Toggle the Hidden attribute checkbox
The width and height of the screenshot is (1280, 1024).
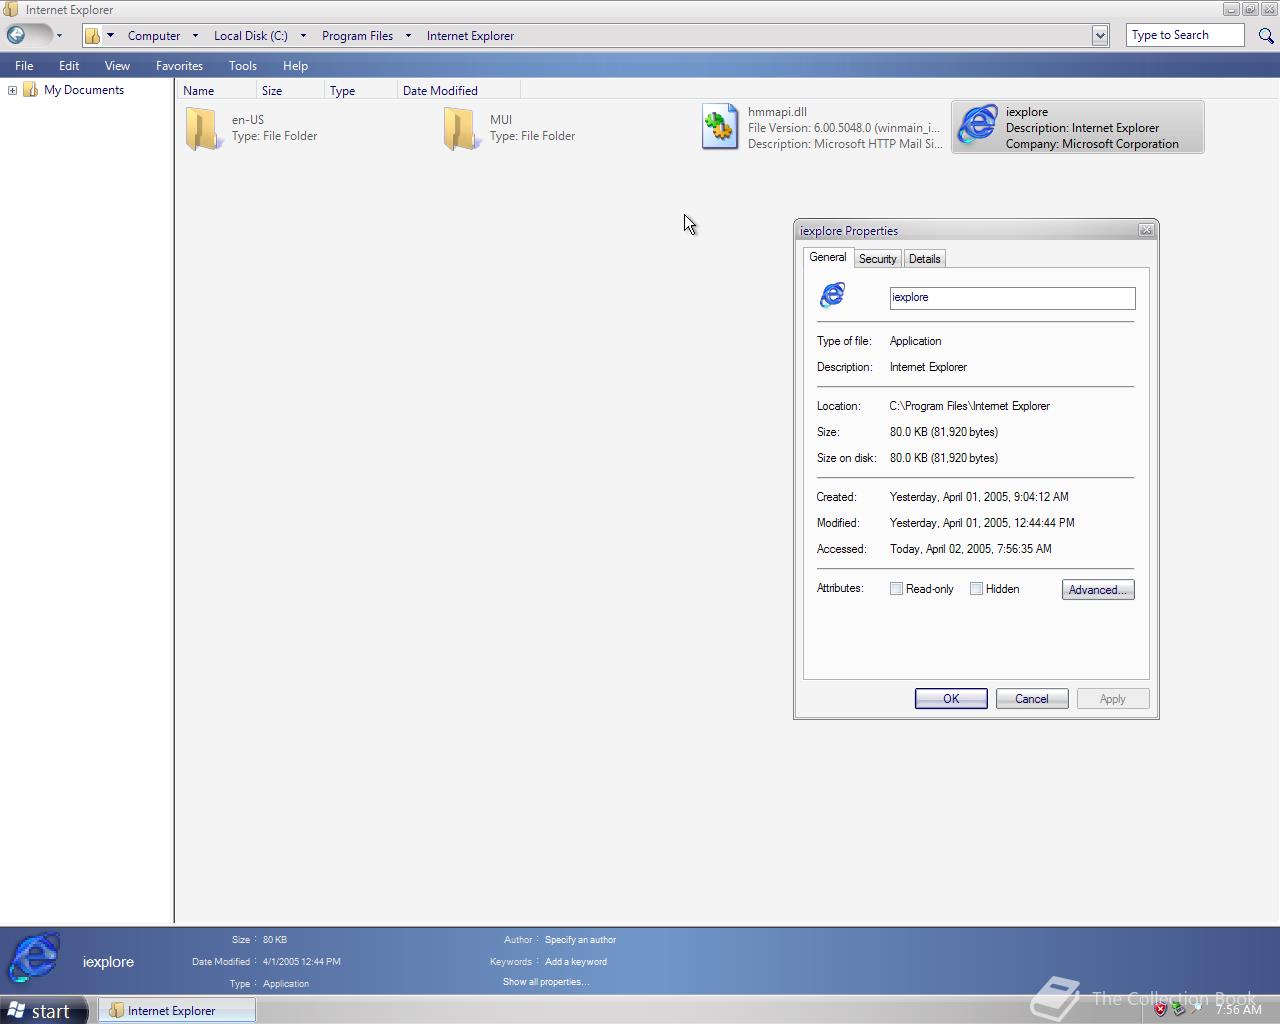(976, 589)
